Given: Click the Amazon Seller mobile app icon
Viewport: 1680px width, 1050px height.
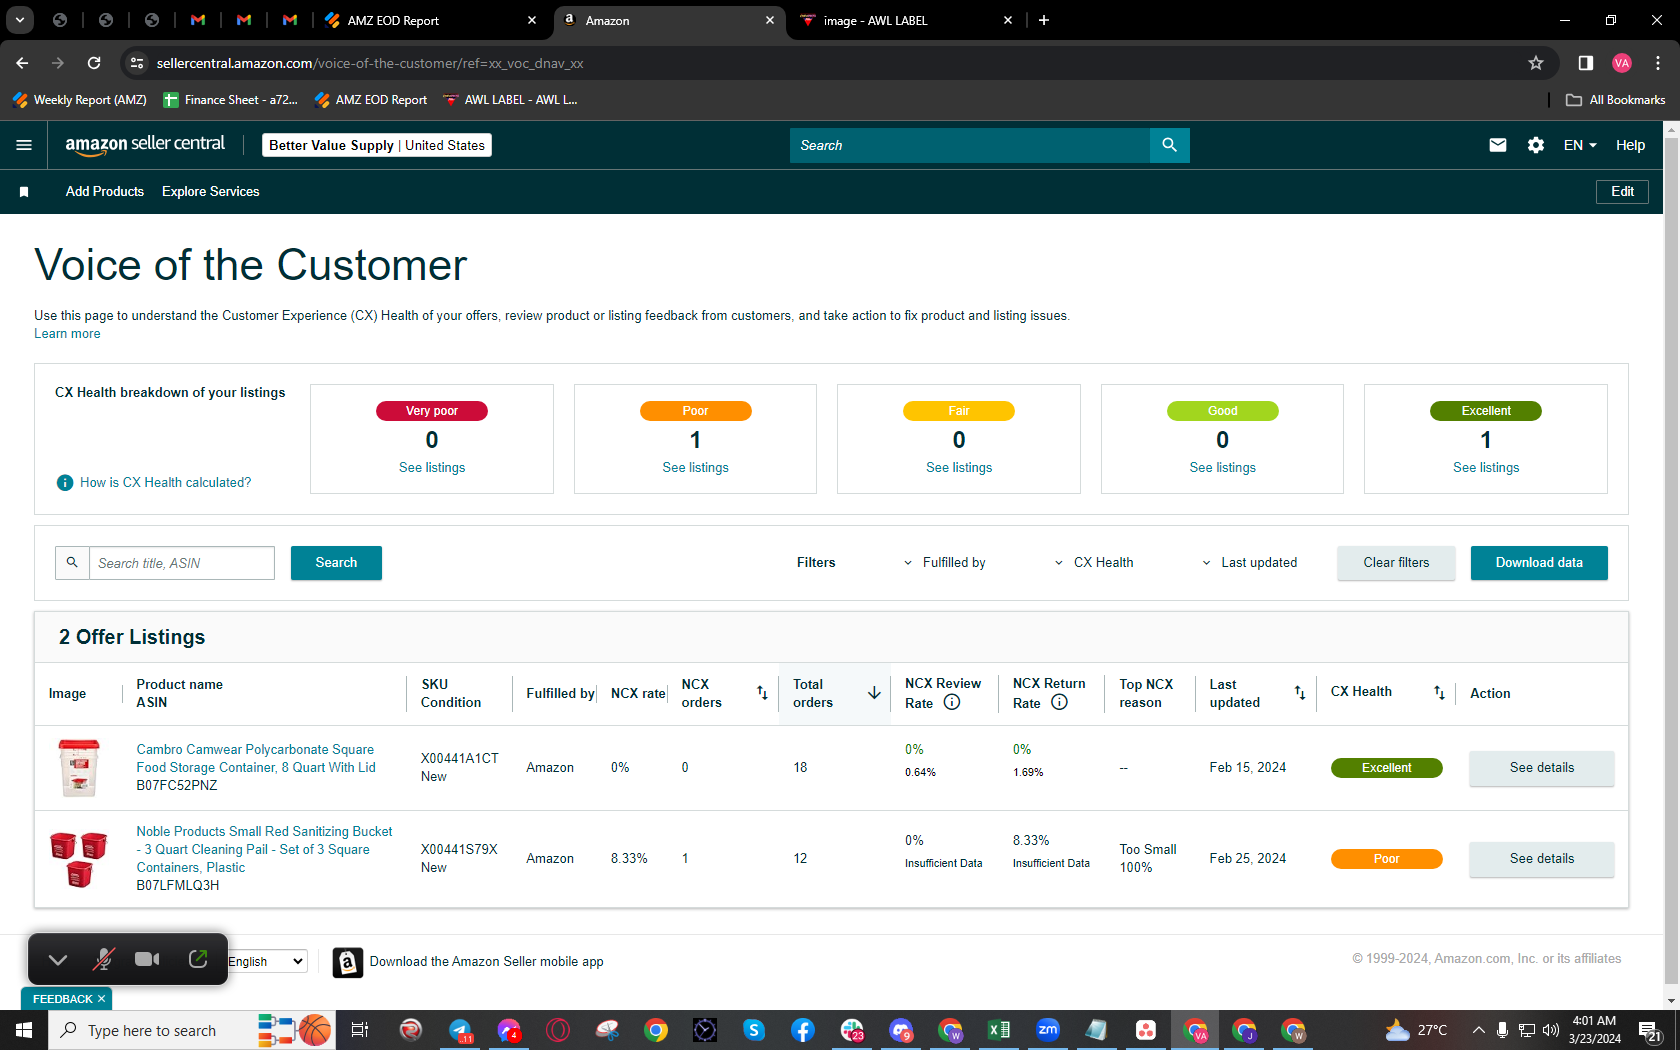Looking at the screenshot, I should pos(347,962).
